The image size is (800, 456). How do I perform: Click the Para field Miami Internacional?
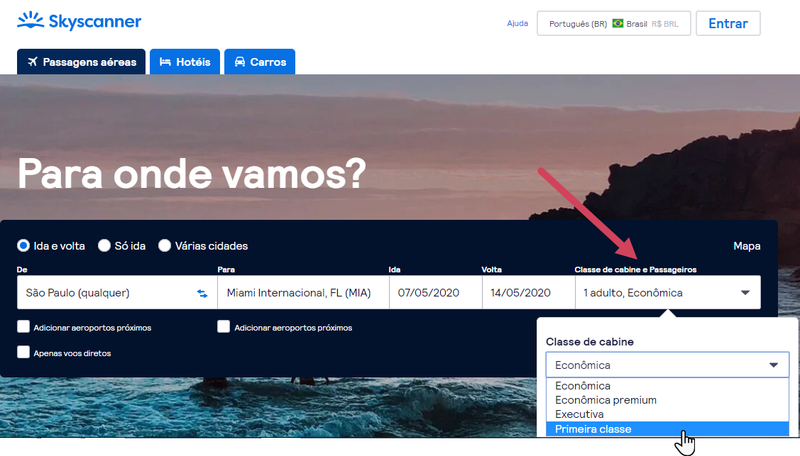pos(303,293)
